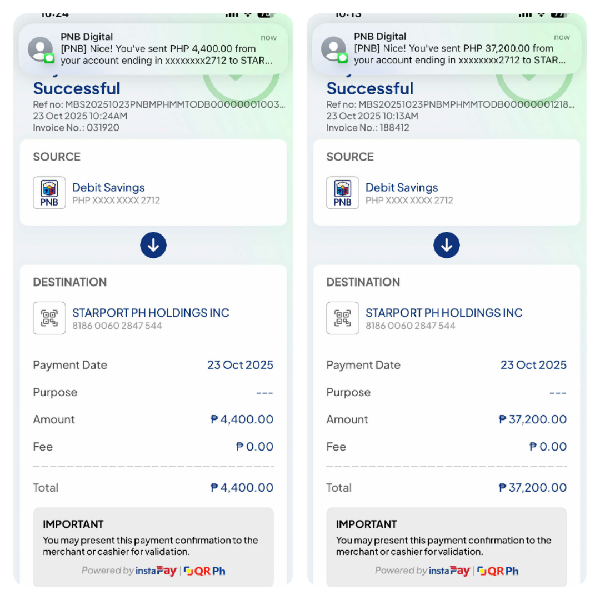Image resolution: width=600 pixels, height=600 pixels.
Task: Tap QR code icon beside STARPORT on 10:24AM receipt
Action: 49,318
